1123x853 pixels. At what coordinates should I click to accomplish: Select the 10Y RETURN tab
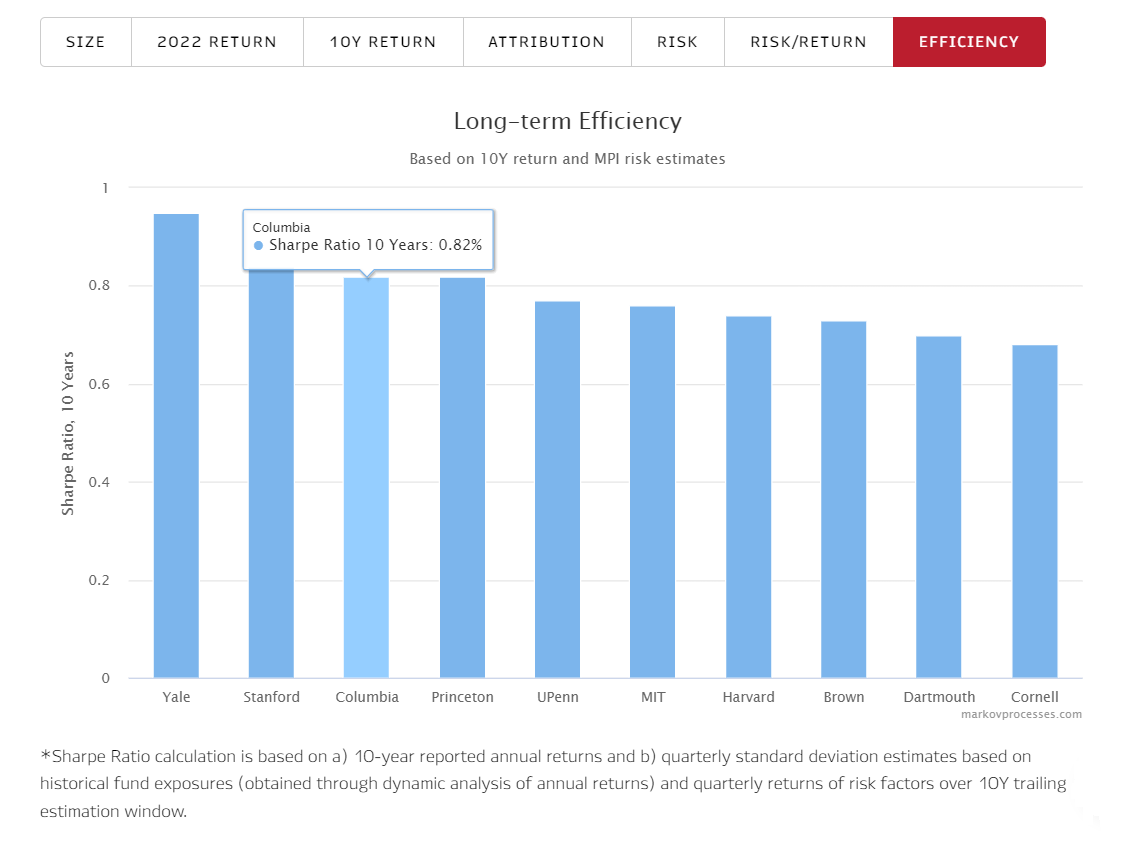point(383,42)
